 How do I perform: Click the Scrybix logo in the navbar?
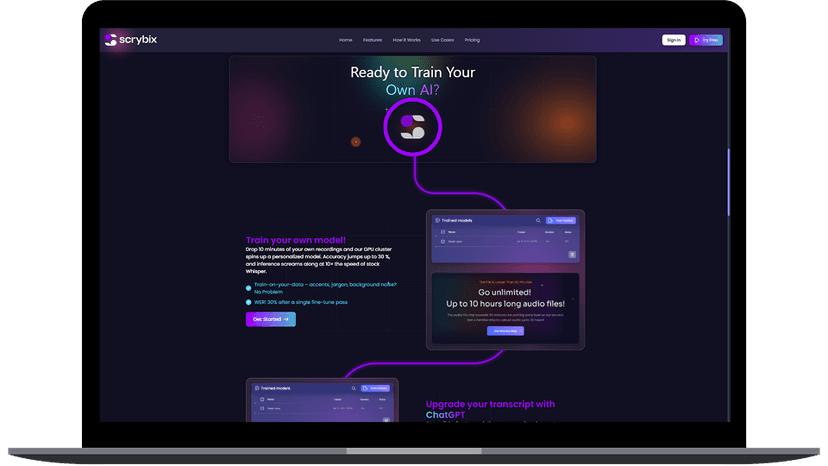click(130, 40)
